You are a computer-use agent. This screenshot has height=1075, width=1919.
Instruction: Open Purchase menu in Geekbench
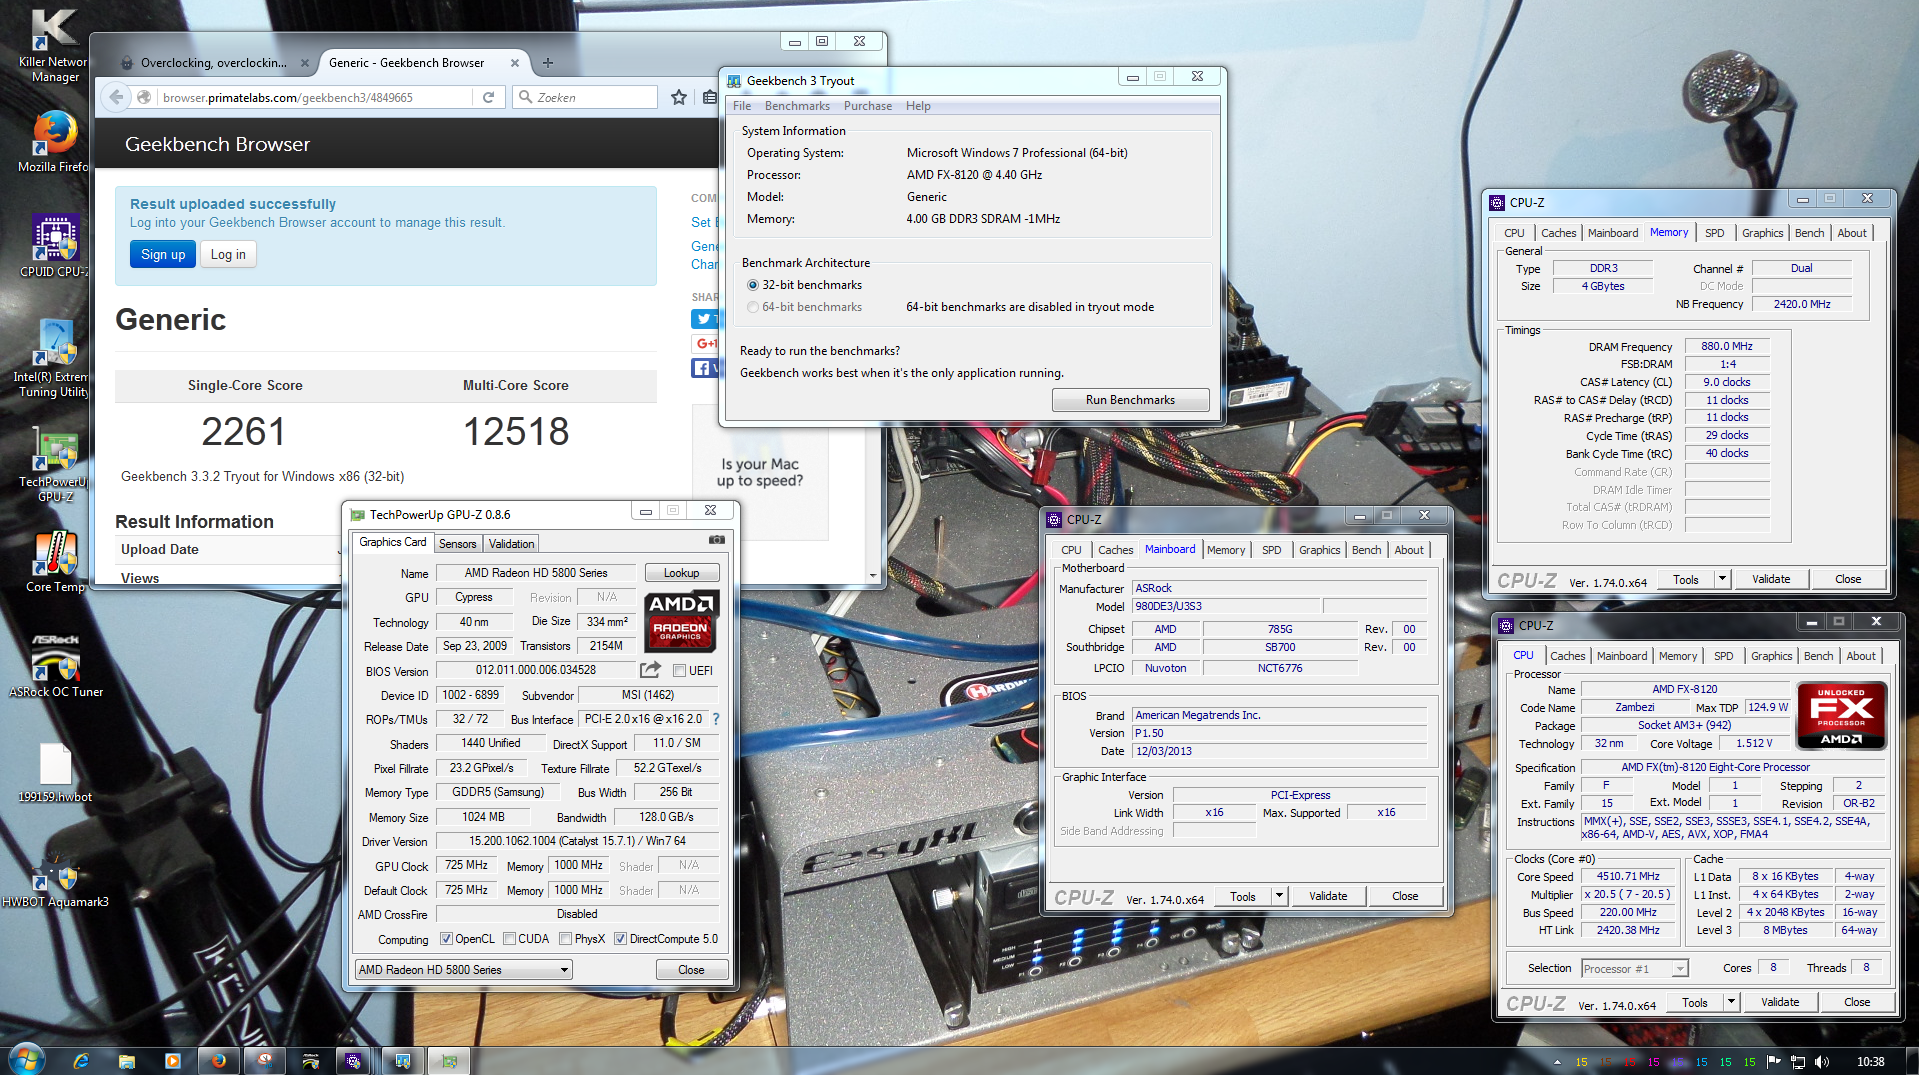tap(867, 106)
